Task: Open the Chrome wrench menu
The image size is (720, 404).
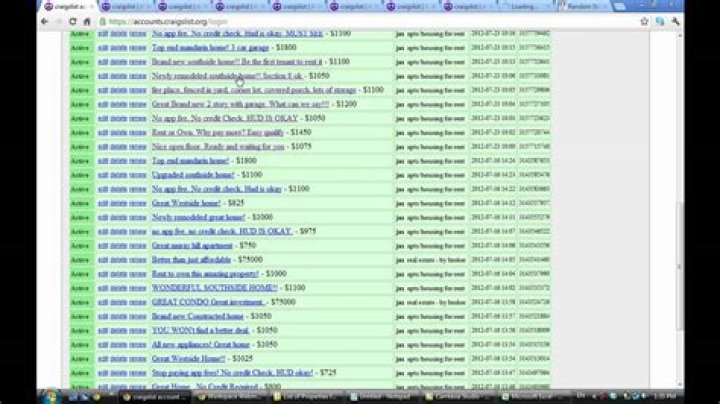Action: 675,21
